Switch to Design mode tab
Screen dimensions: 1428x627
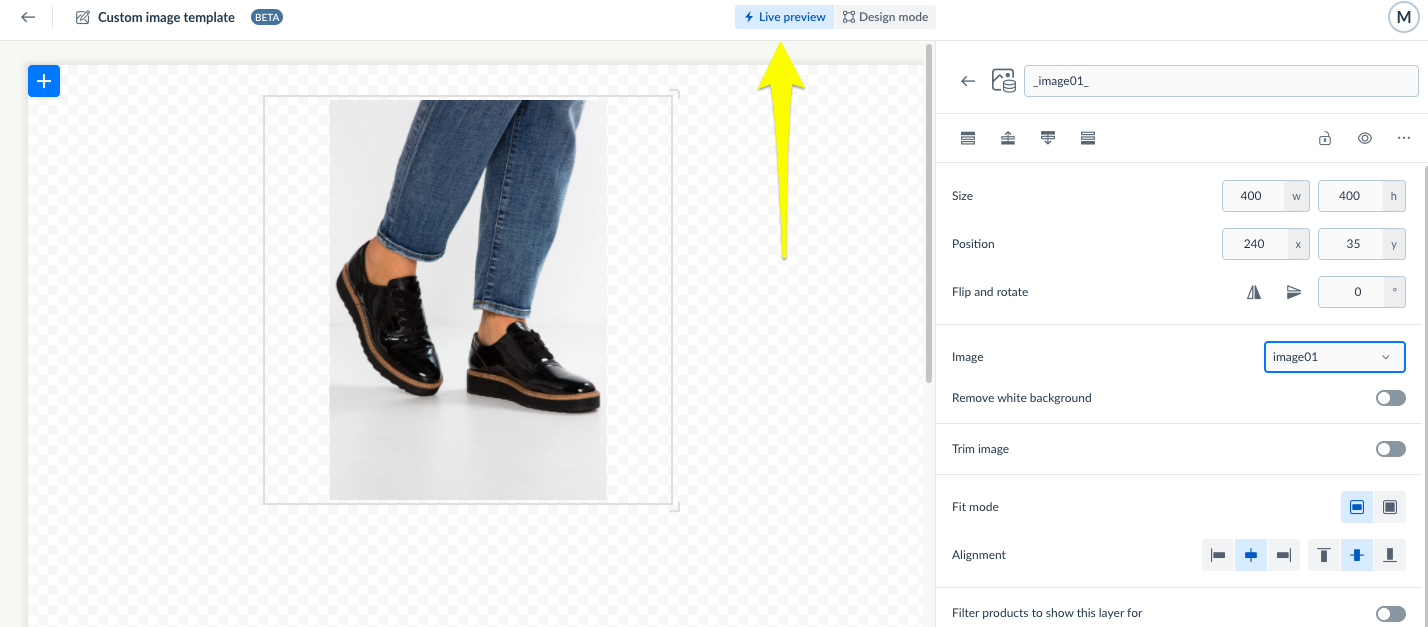coord(885,17)
